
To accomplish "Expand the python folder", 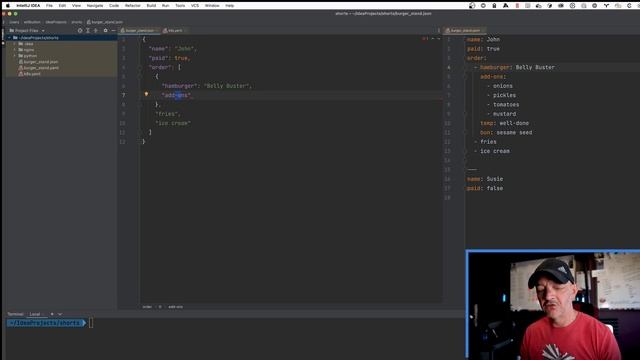I will click(15, 56).
